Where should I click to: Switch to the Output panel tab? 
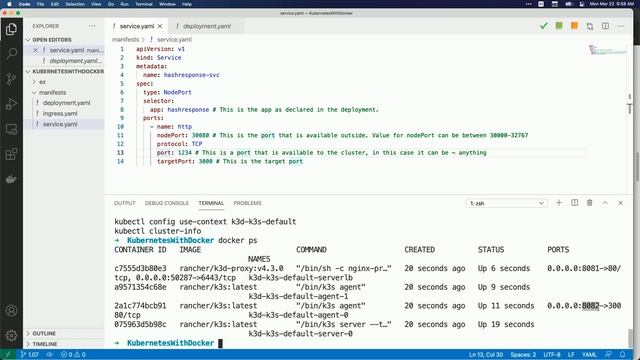[x=124, y=203]
